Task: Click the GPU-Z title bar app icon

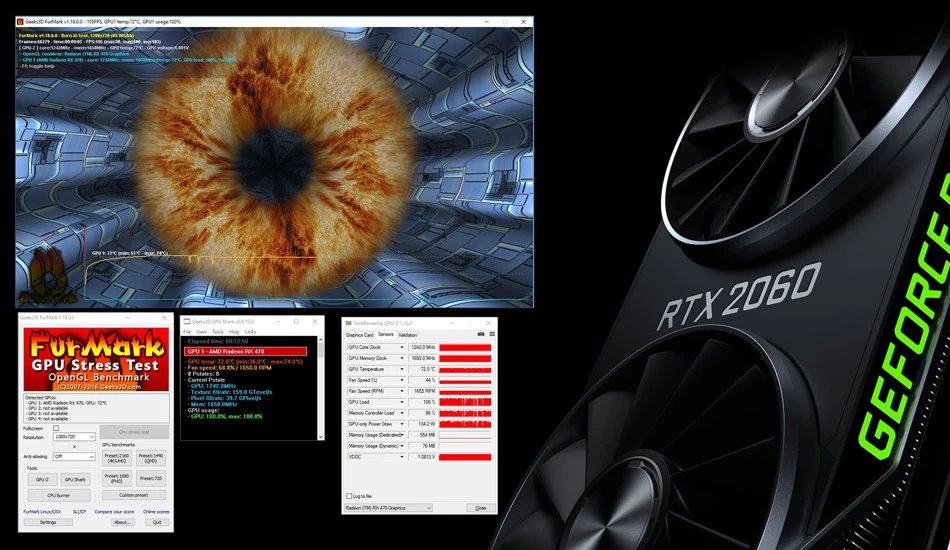Action: click(x=348, y=323)
